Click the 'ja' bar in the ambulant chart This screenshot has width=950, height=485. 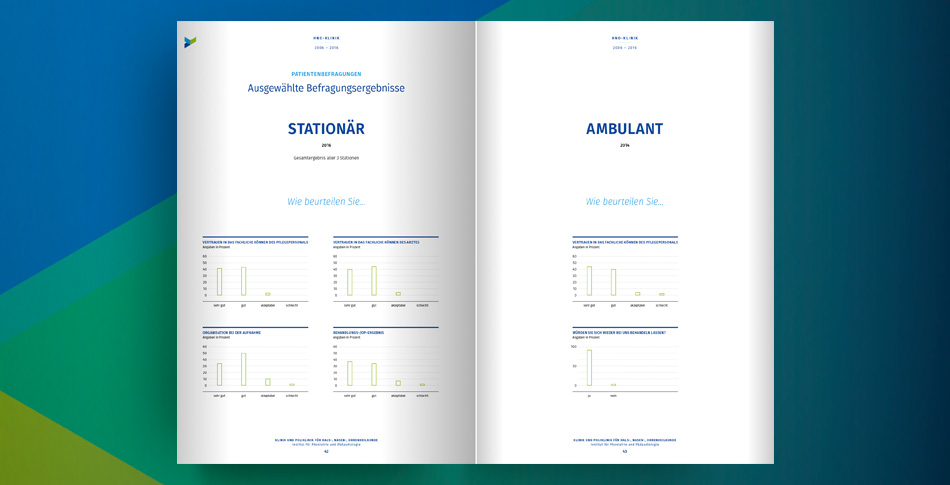589,367
